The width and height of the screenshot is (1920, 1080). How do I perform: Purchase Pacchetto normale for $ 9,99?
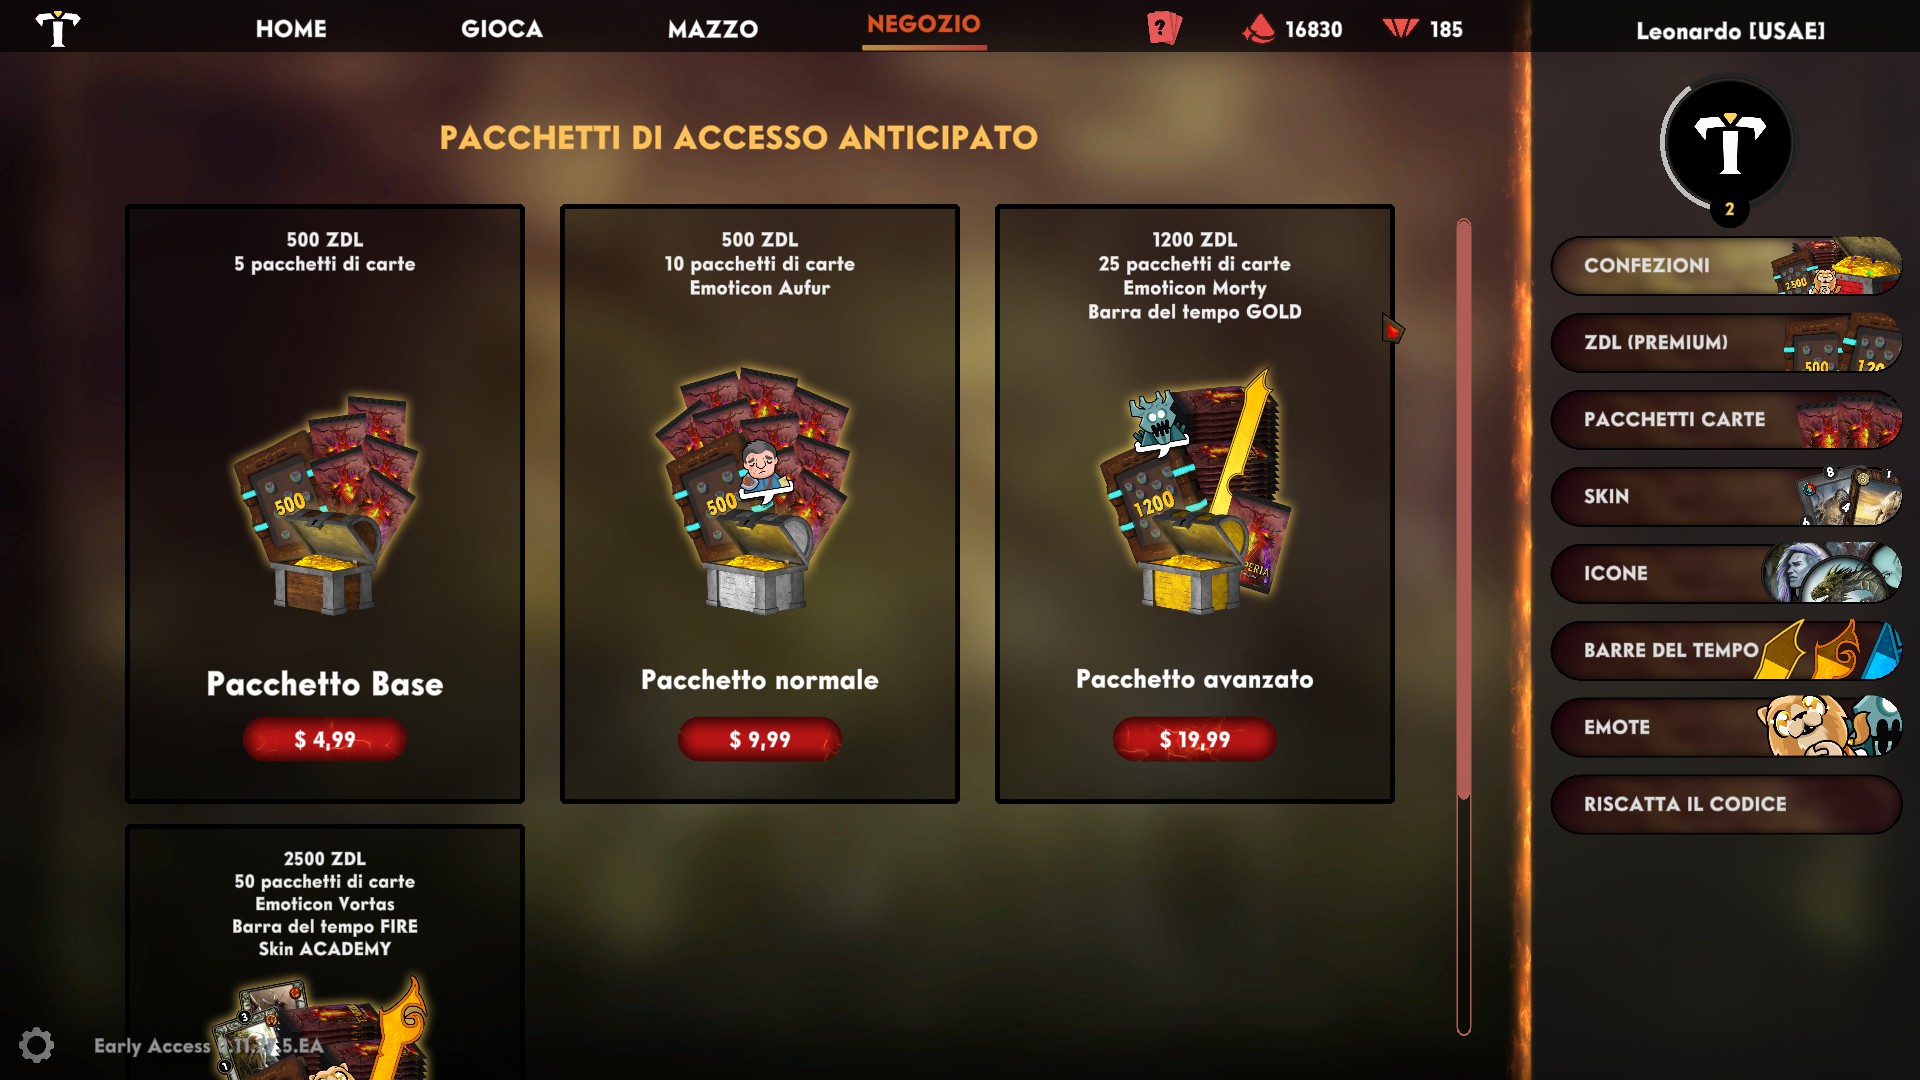pos(760,739)
